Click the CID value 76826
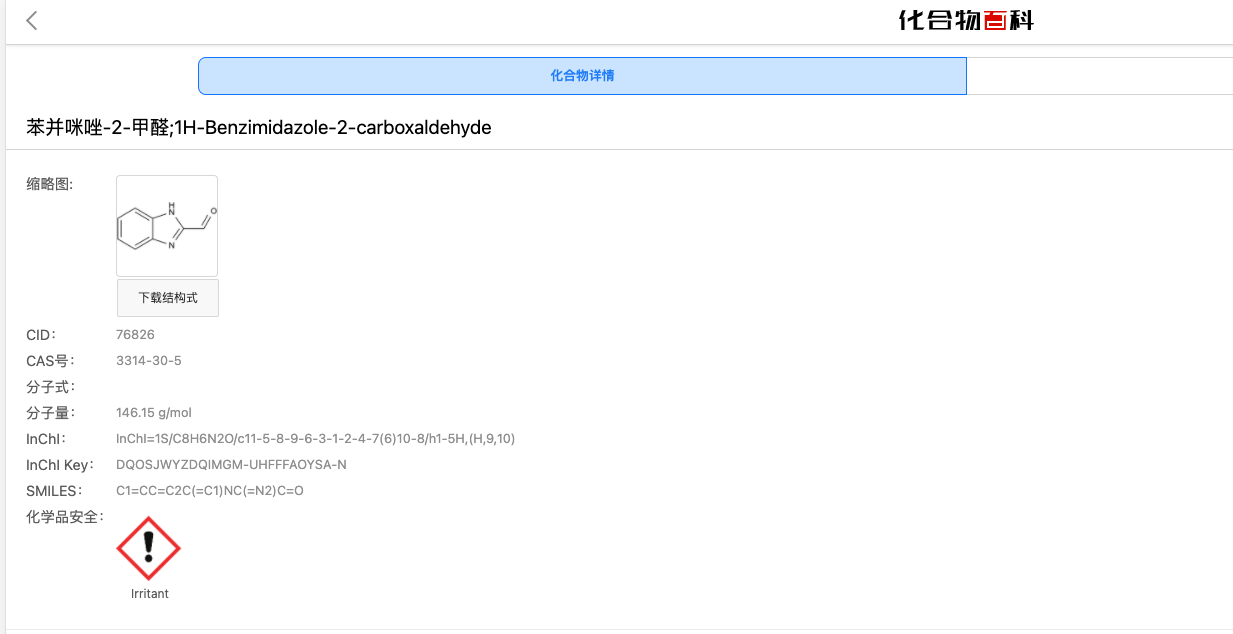 pyautogui.click(x=135, y=335)
